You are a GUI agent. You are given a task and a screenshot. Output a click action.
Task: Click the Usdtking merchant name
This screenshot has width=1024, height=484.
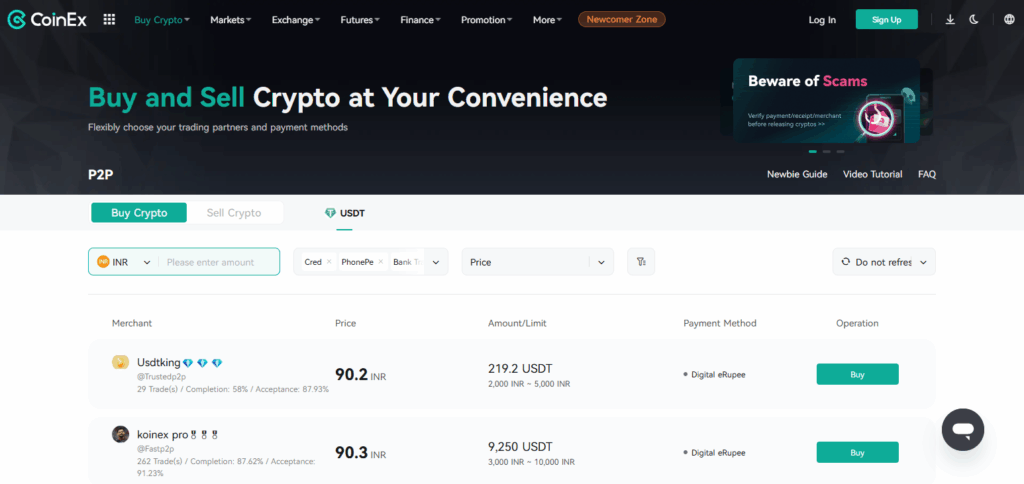pyautogui.click(x=159, y=363)
